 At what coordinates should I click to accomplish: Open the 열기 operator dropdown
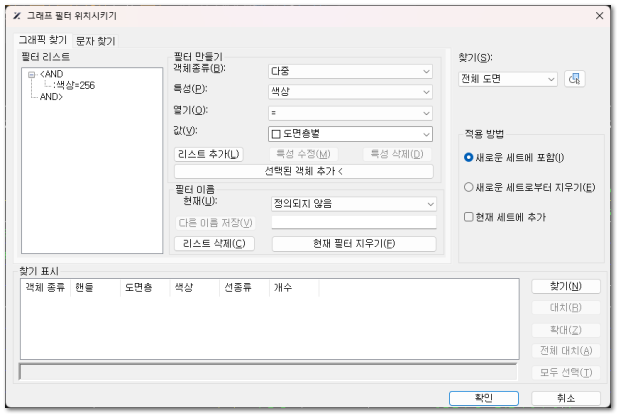[350, 113]
